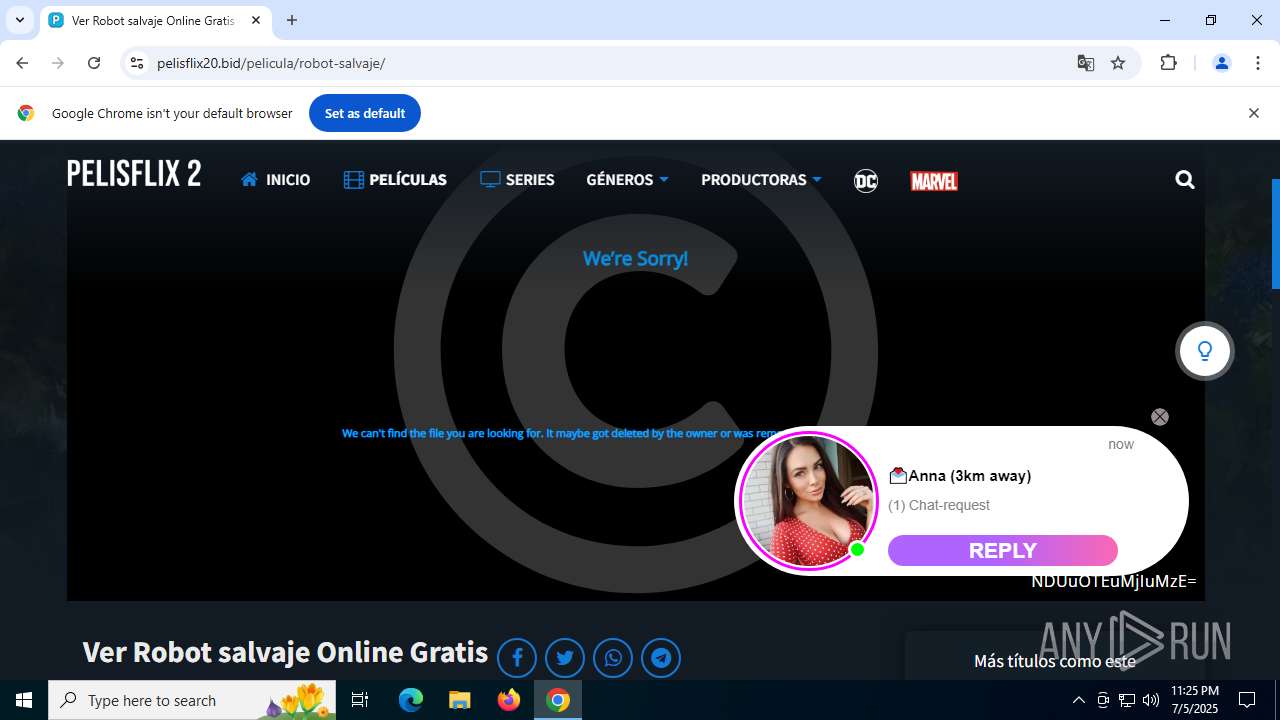1280x720 pixels.
Task: Select the Ver Robot salvaje Online tab
Action: (x=156, y=20)
